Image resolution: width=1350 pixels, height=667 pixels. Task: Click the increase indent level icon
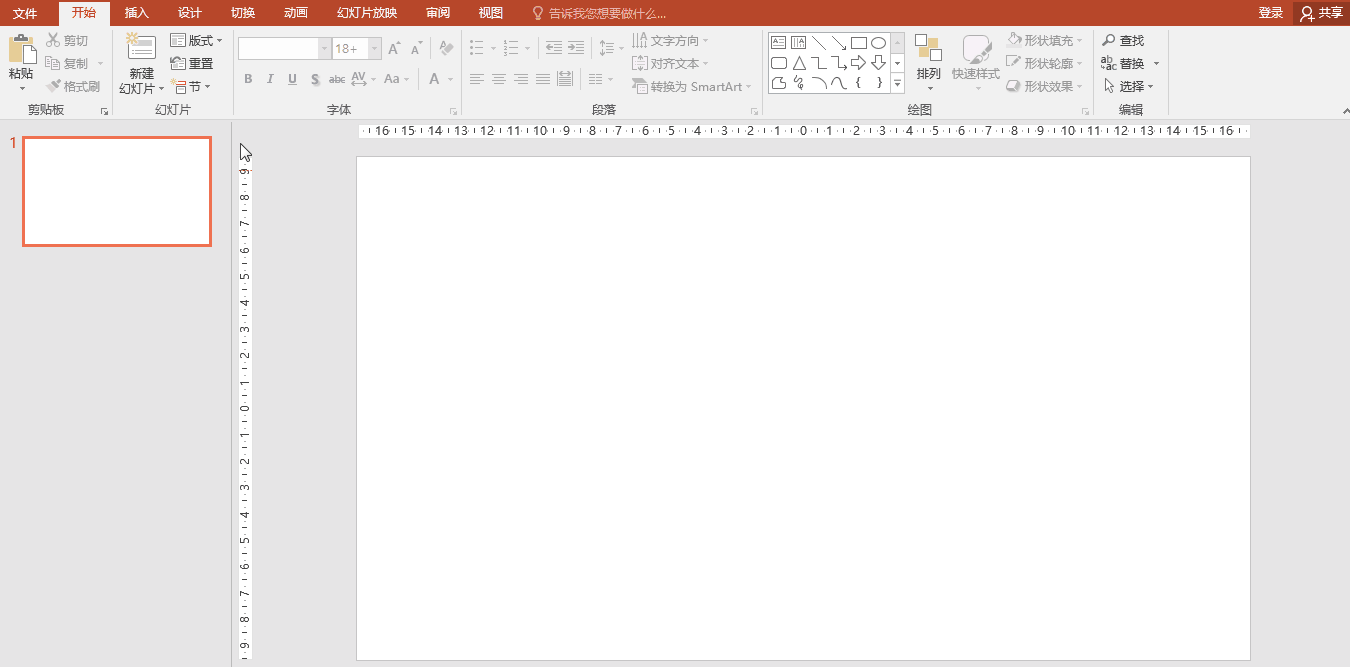(576, 47)
